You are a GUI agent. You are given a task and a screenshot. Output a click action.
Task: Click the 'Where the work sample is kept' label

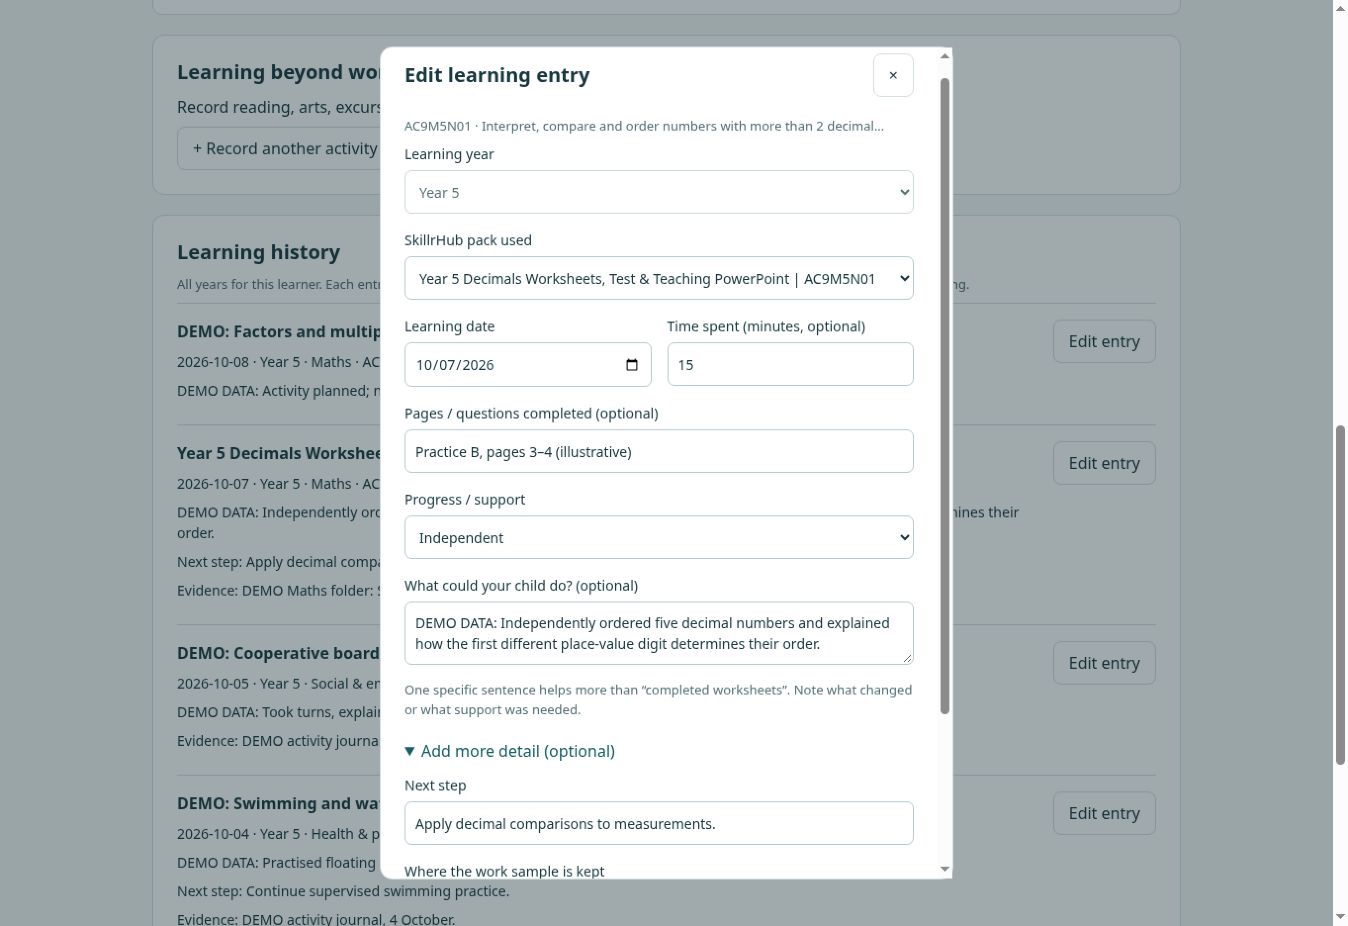tap(504, 871)
